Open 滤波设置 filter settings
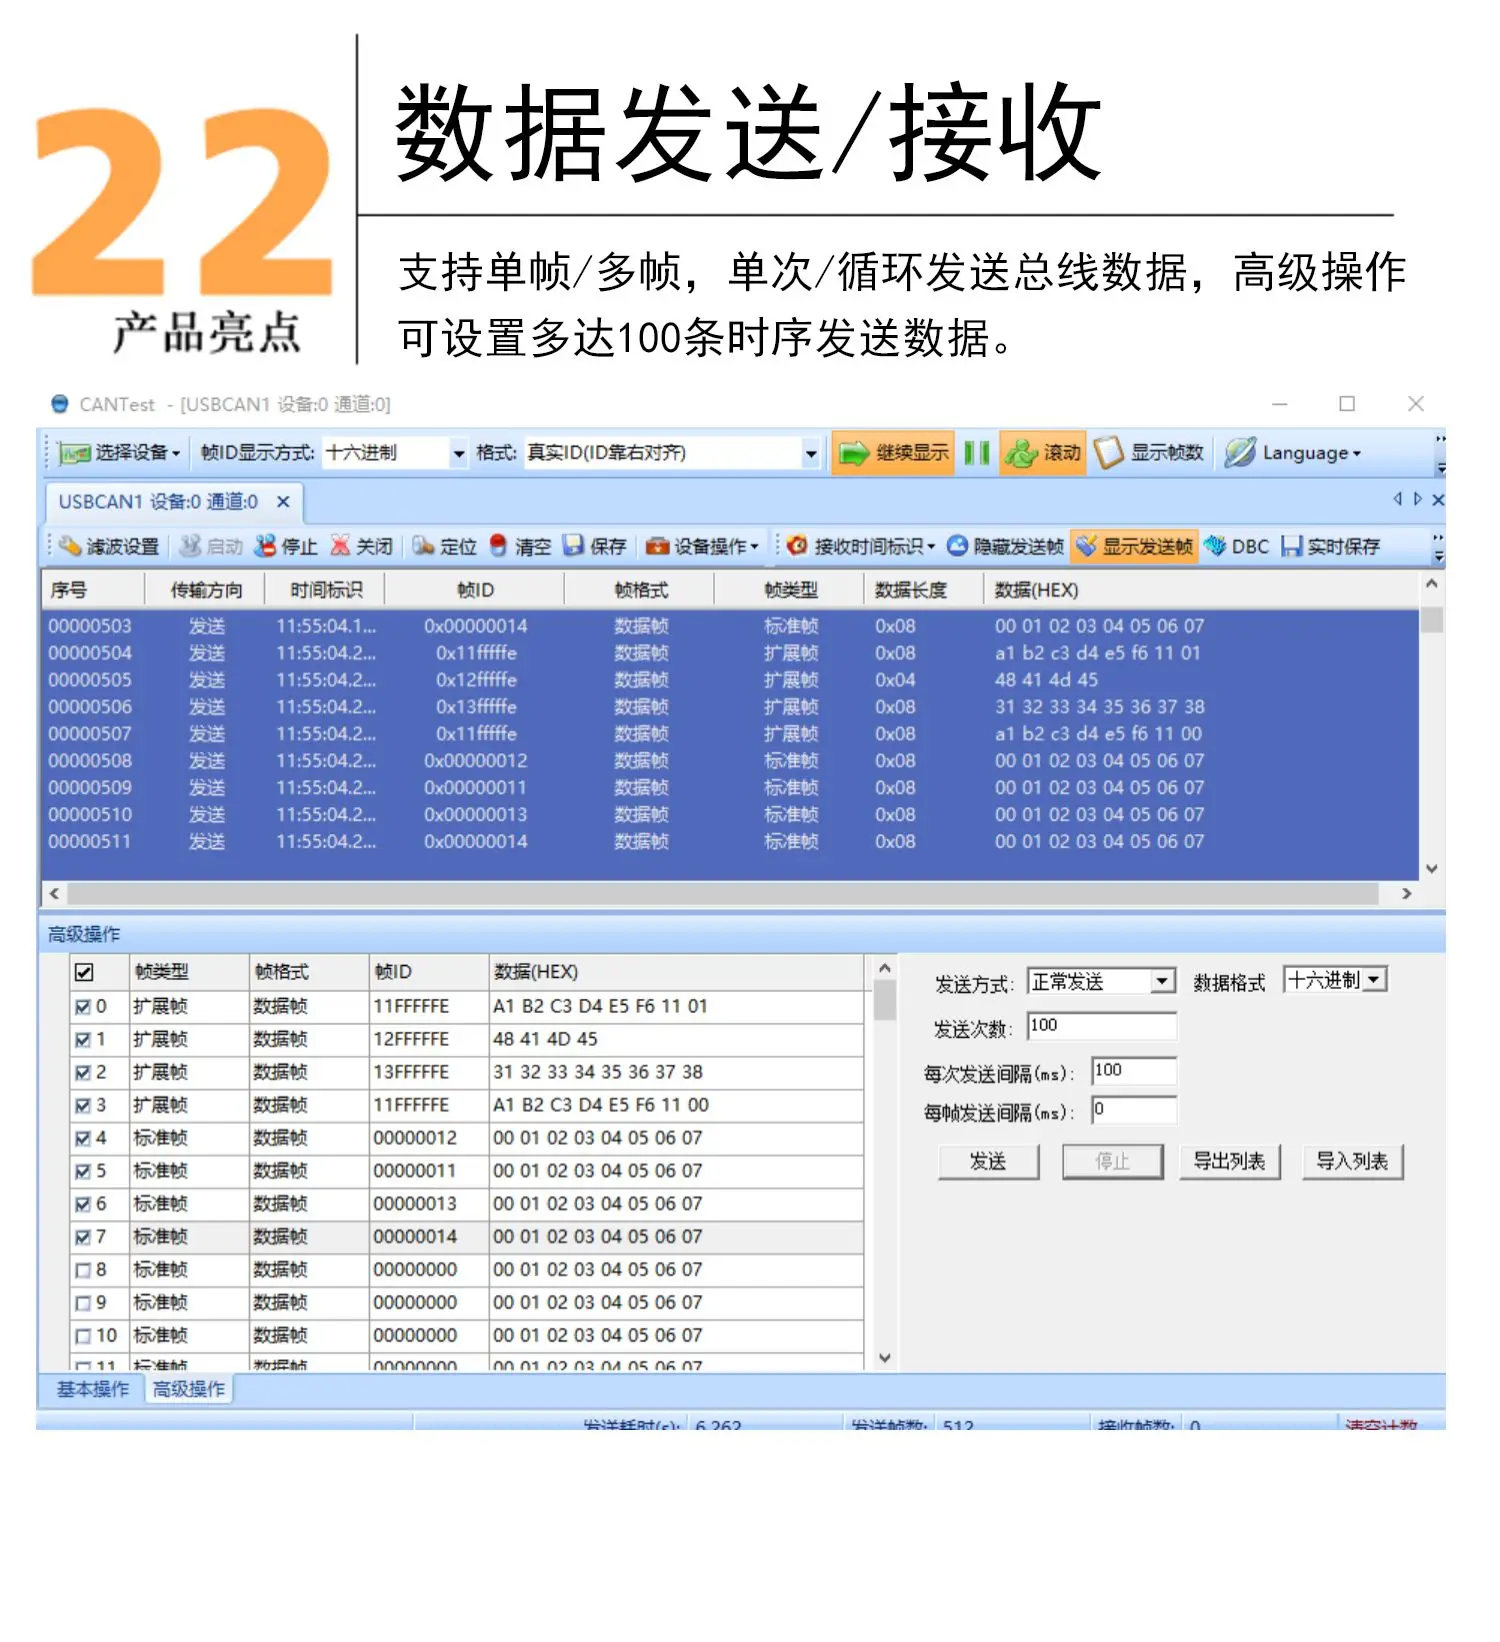 click(108, 546)
